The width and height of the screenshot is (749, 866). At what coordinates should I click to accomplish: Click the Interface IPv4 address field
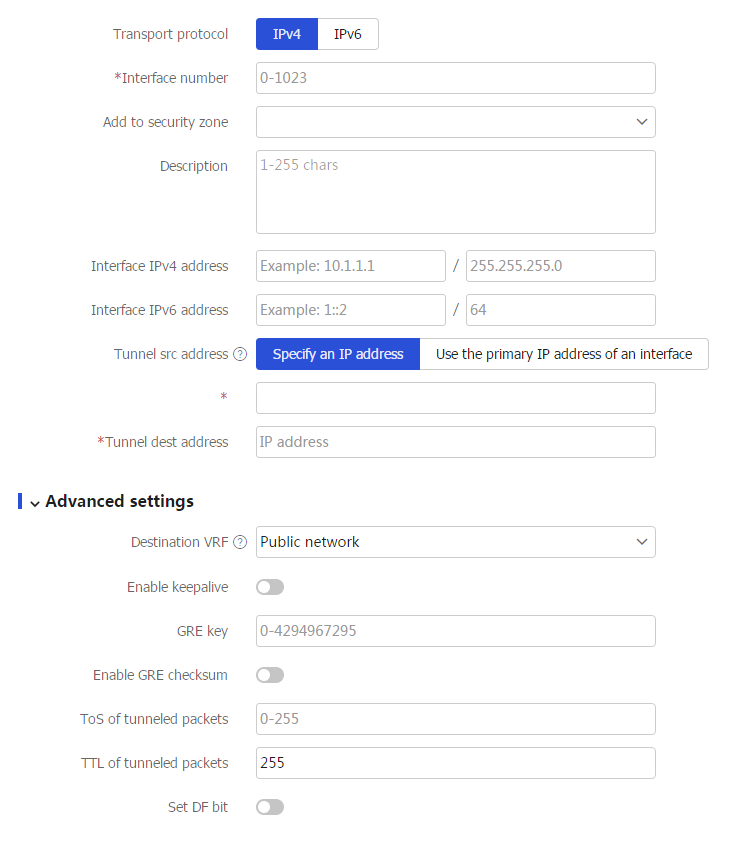(351, 266)
